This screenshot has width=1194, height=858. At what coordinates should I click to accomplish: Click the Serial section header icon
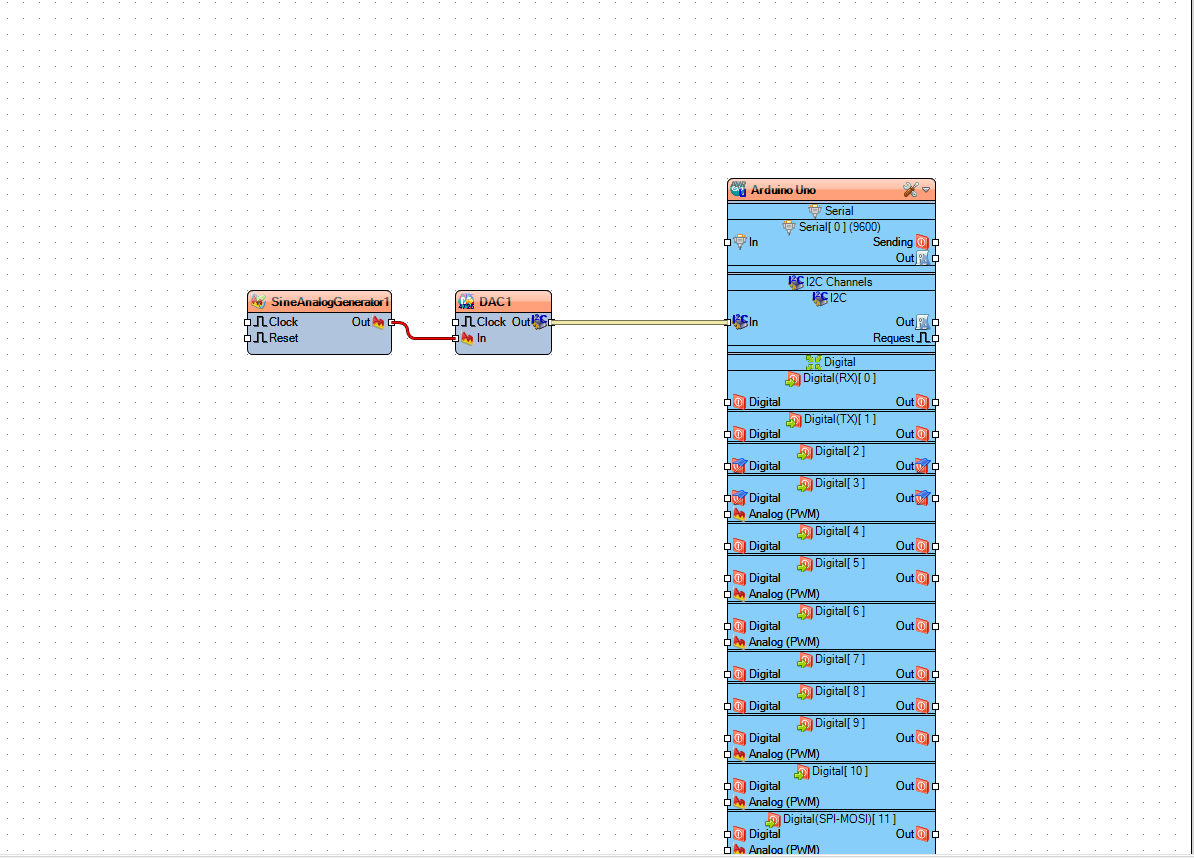point(814,211)
